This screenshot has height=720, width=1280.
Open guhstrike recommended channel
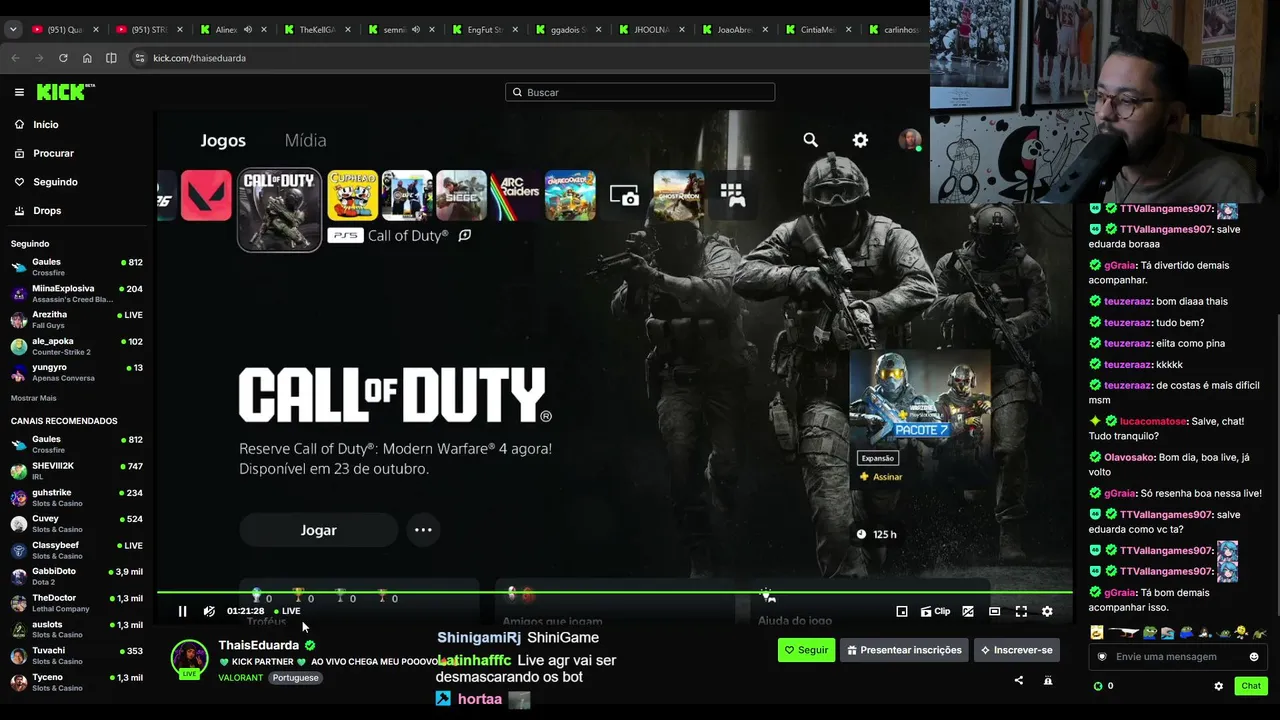[x=77, y=497]
